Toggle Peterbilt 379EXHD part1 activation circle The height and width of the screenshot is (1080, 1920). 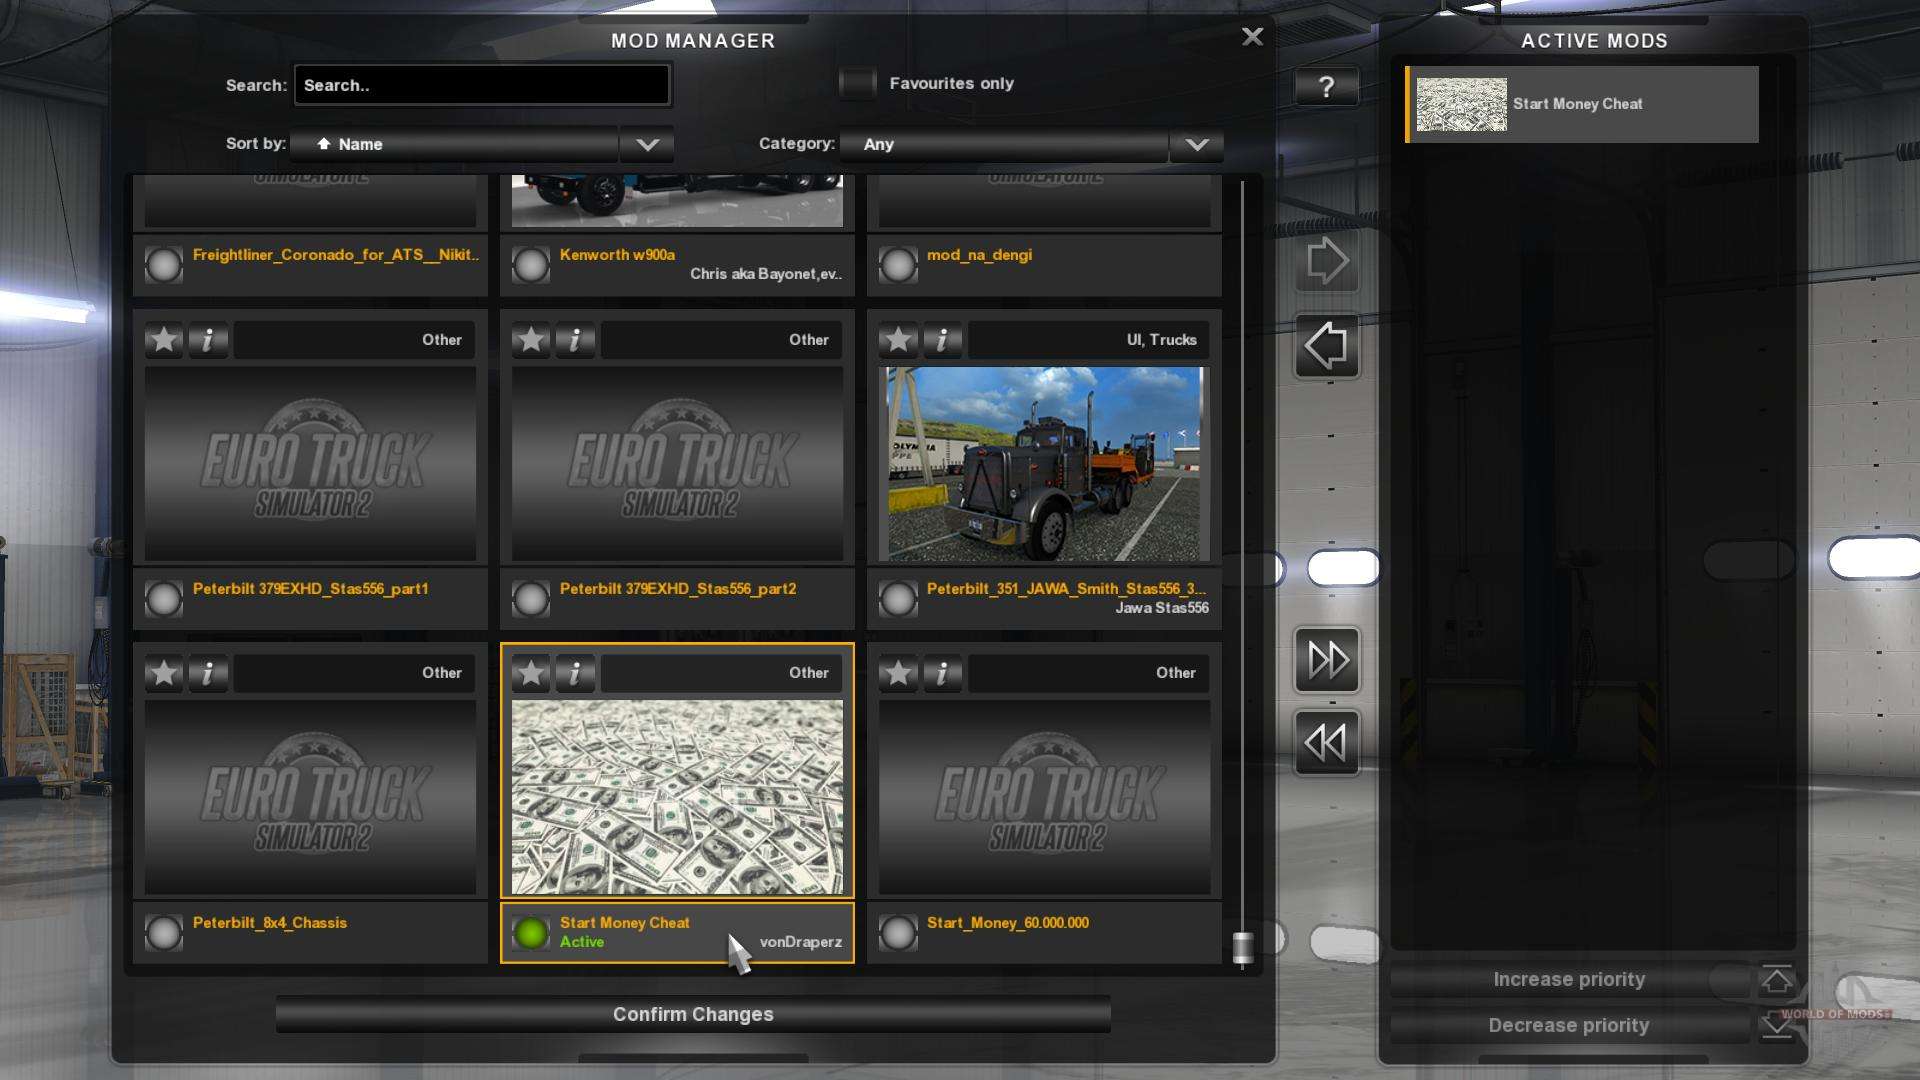pos(164,599)
